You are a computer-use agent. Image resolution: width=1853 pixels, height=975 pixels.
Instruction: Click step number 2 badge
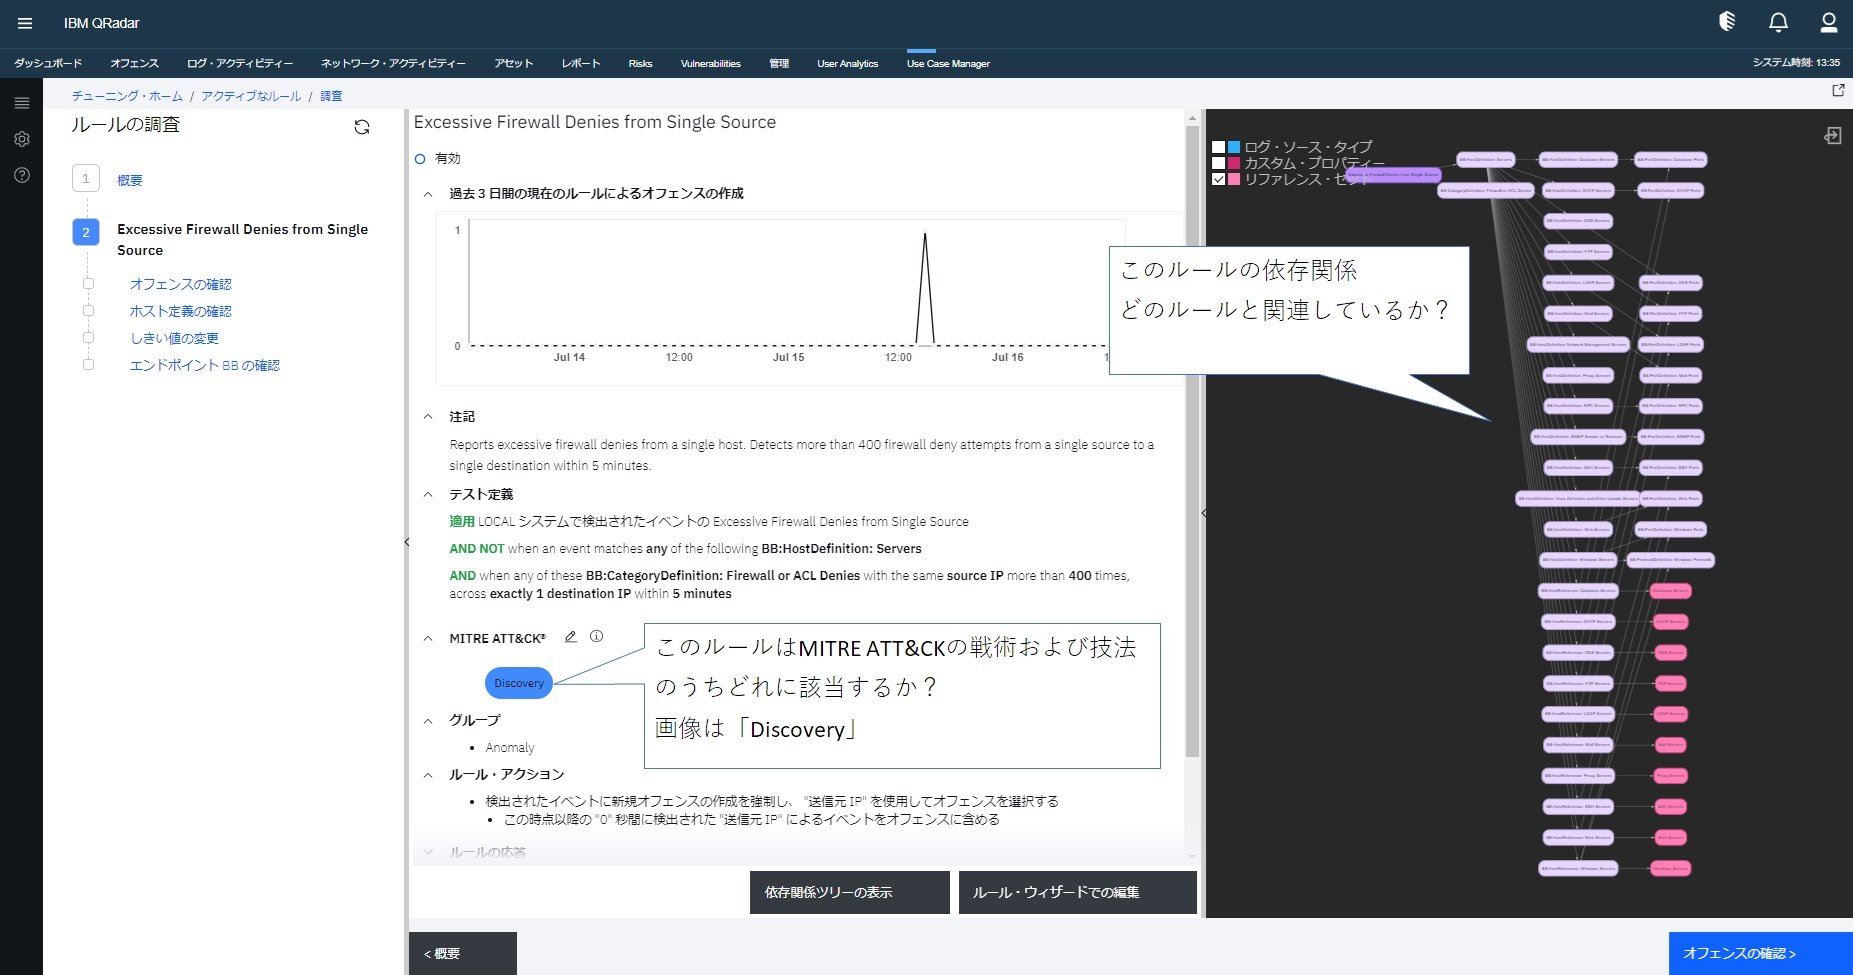click(x=86, y=232)
